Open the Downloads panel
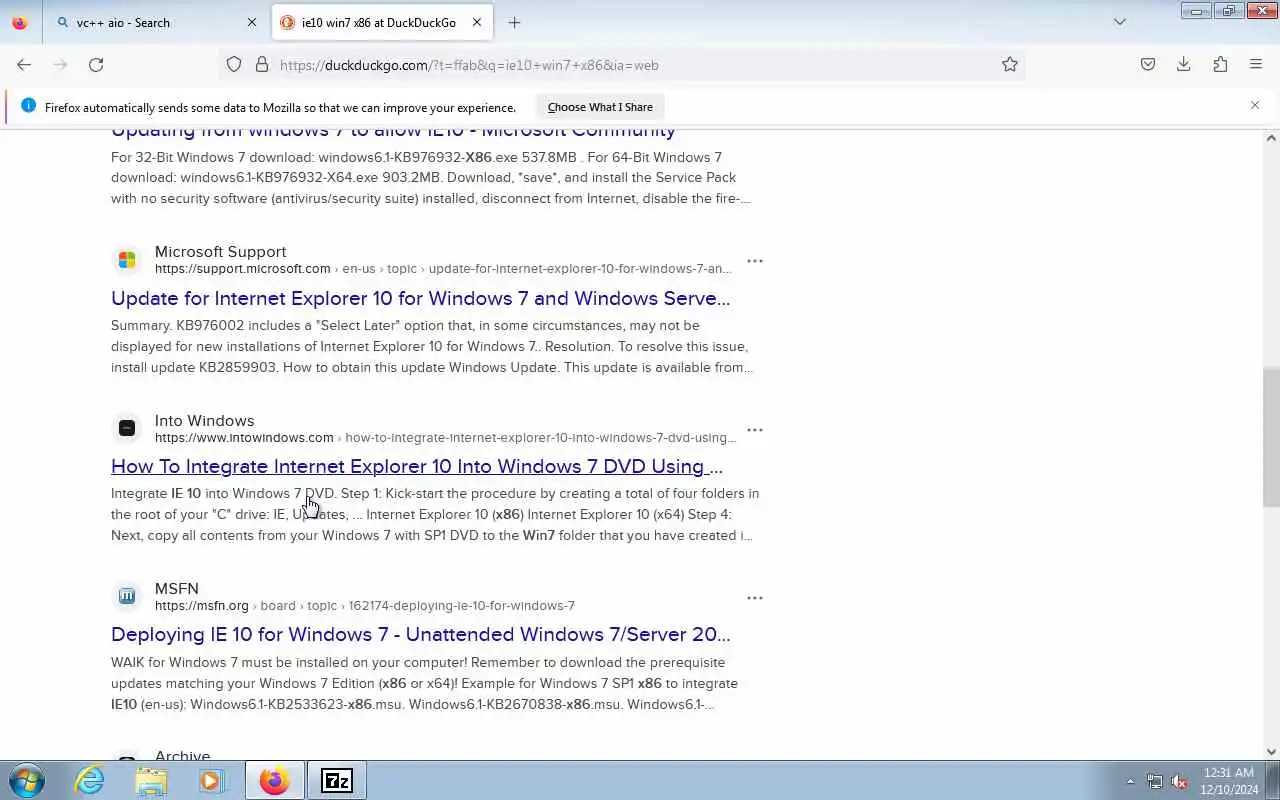 pyautogui.click(x=1184, y=64)
